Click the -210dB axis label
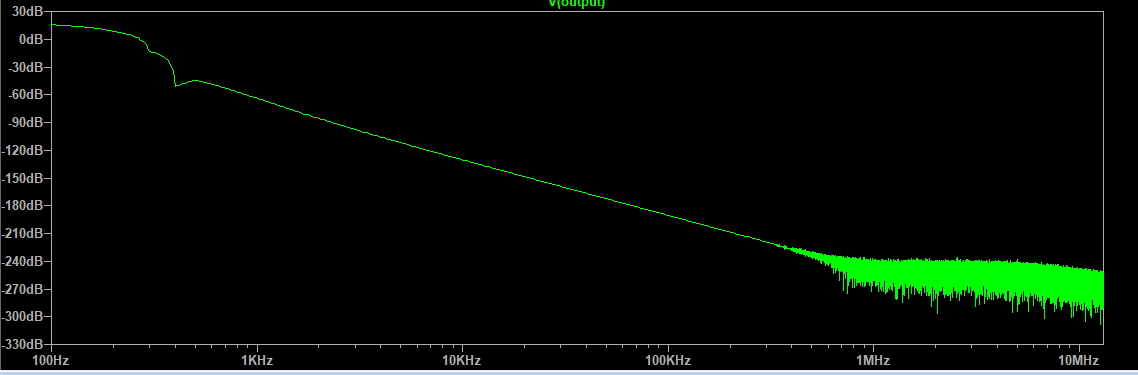1138x375 pixels. (x=22, y=234)
